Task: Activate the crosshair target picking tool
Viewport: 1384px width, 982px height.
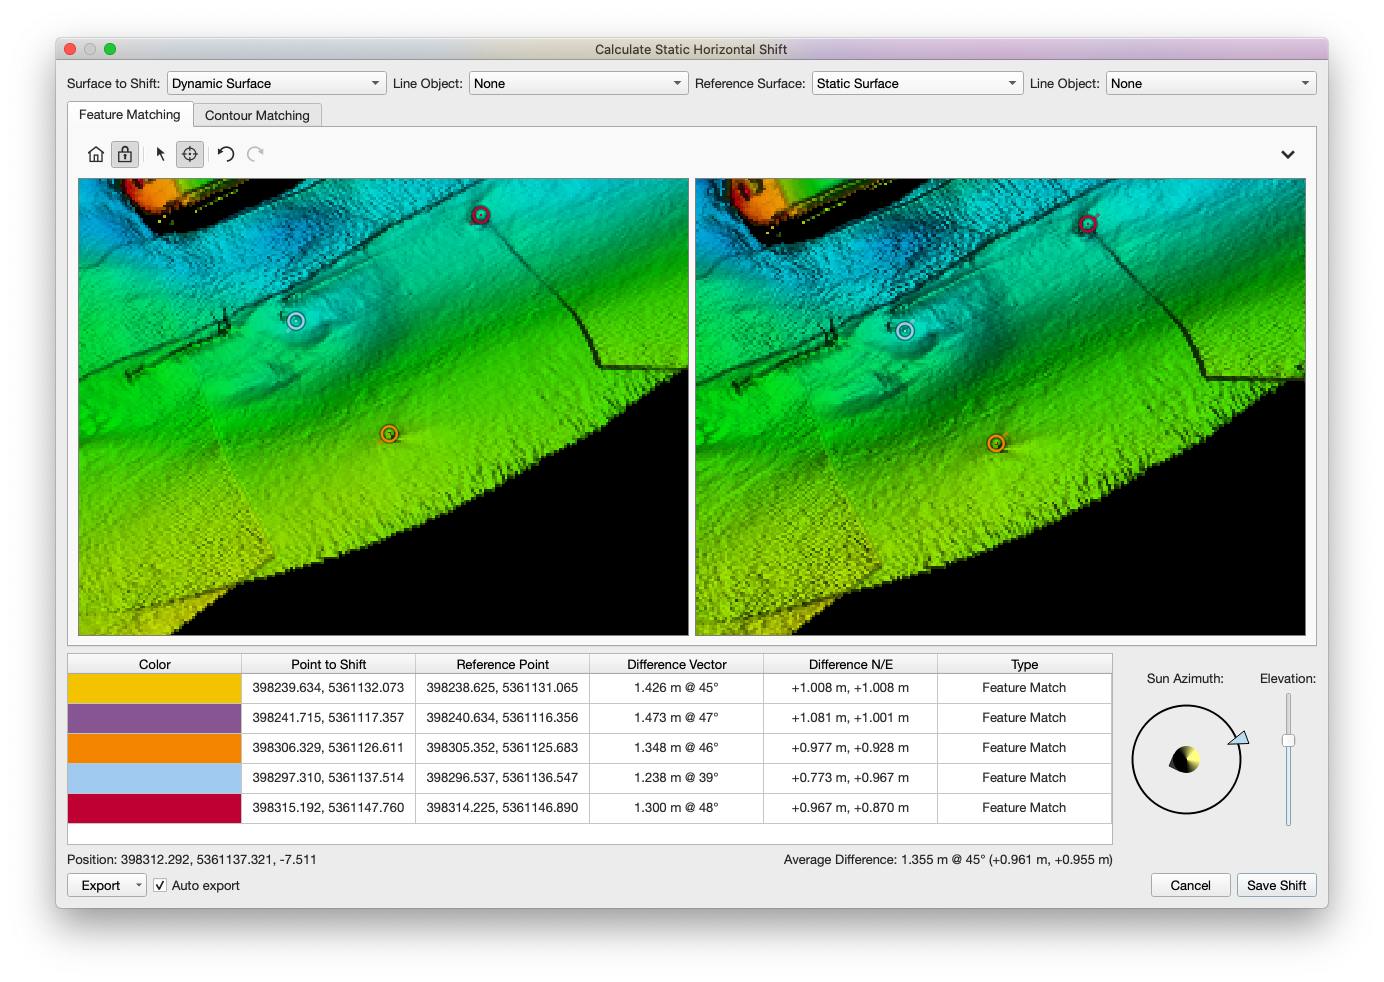Action: coord(190,154)
